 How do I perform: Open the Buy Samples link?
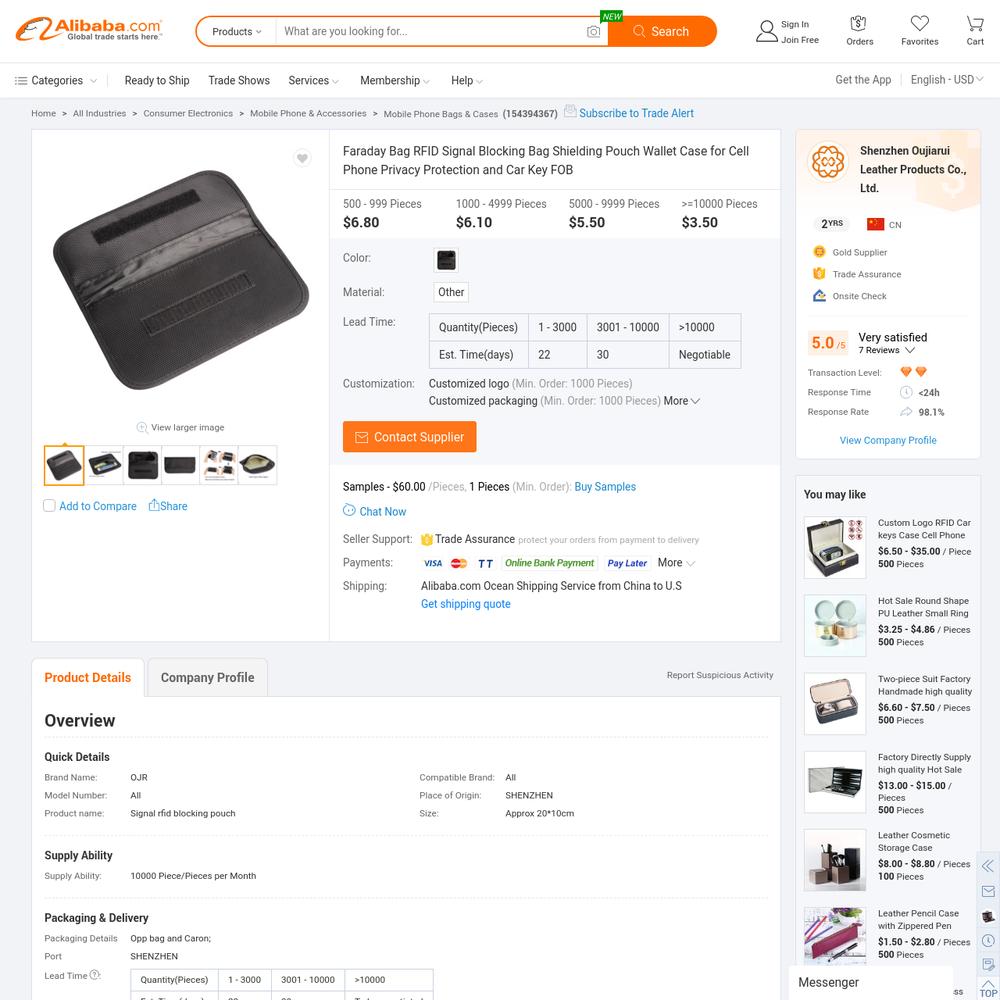pos(605,487)
